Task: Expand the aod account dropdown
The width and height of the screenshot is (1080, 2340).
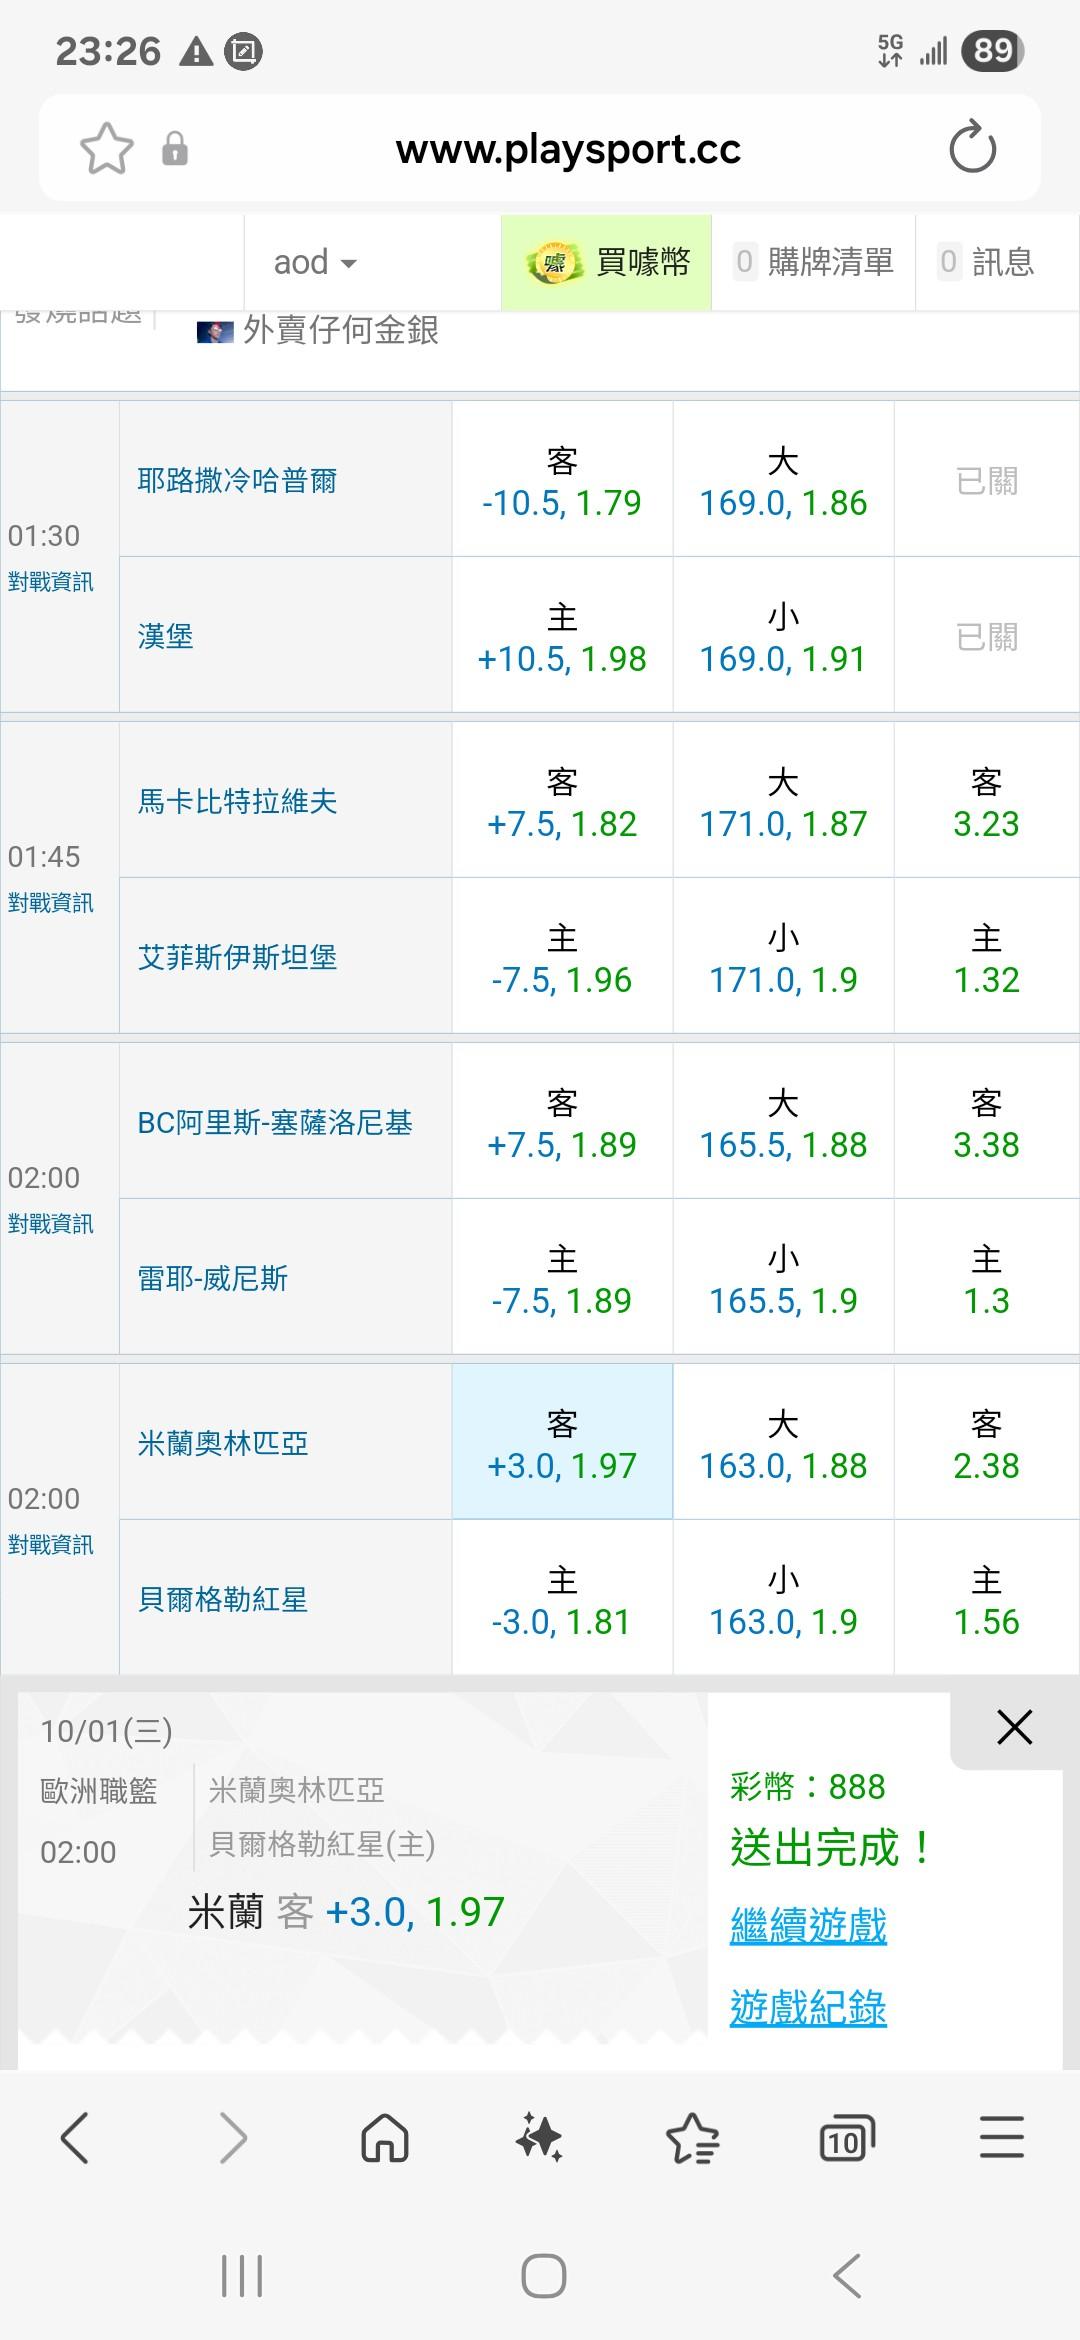Action: point(315,263)
